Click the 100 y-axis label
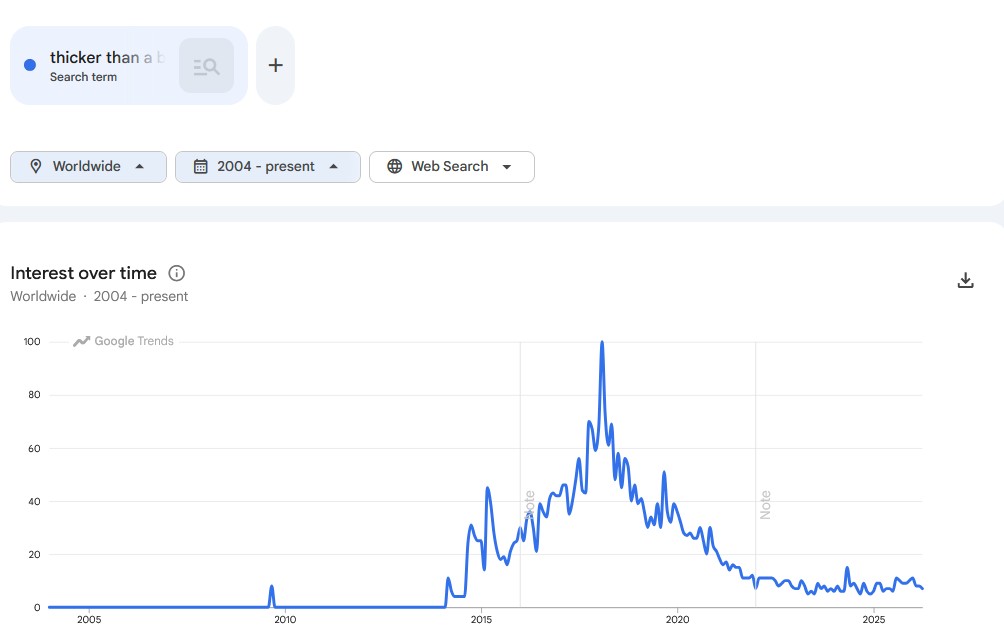The width and height of the screenshot is (1004, 640). click(x=32, y=342)
